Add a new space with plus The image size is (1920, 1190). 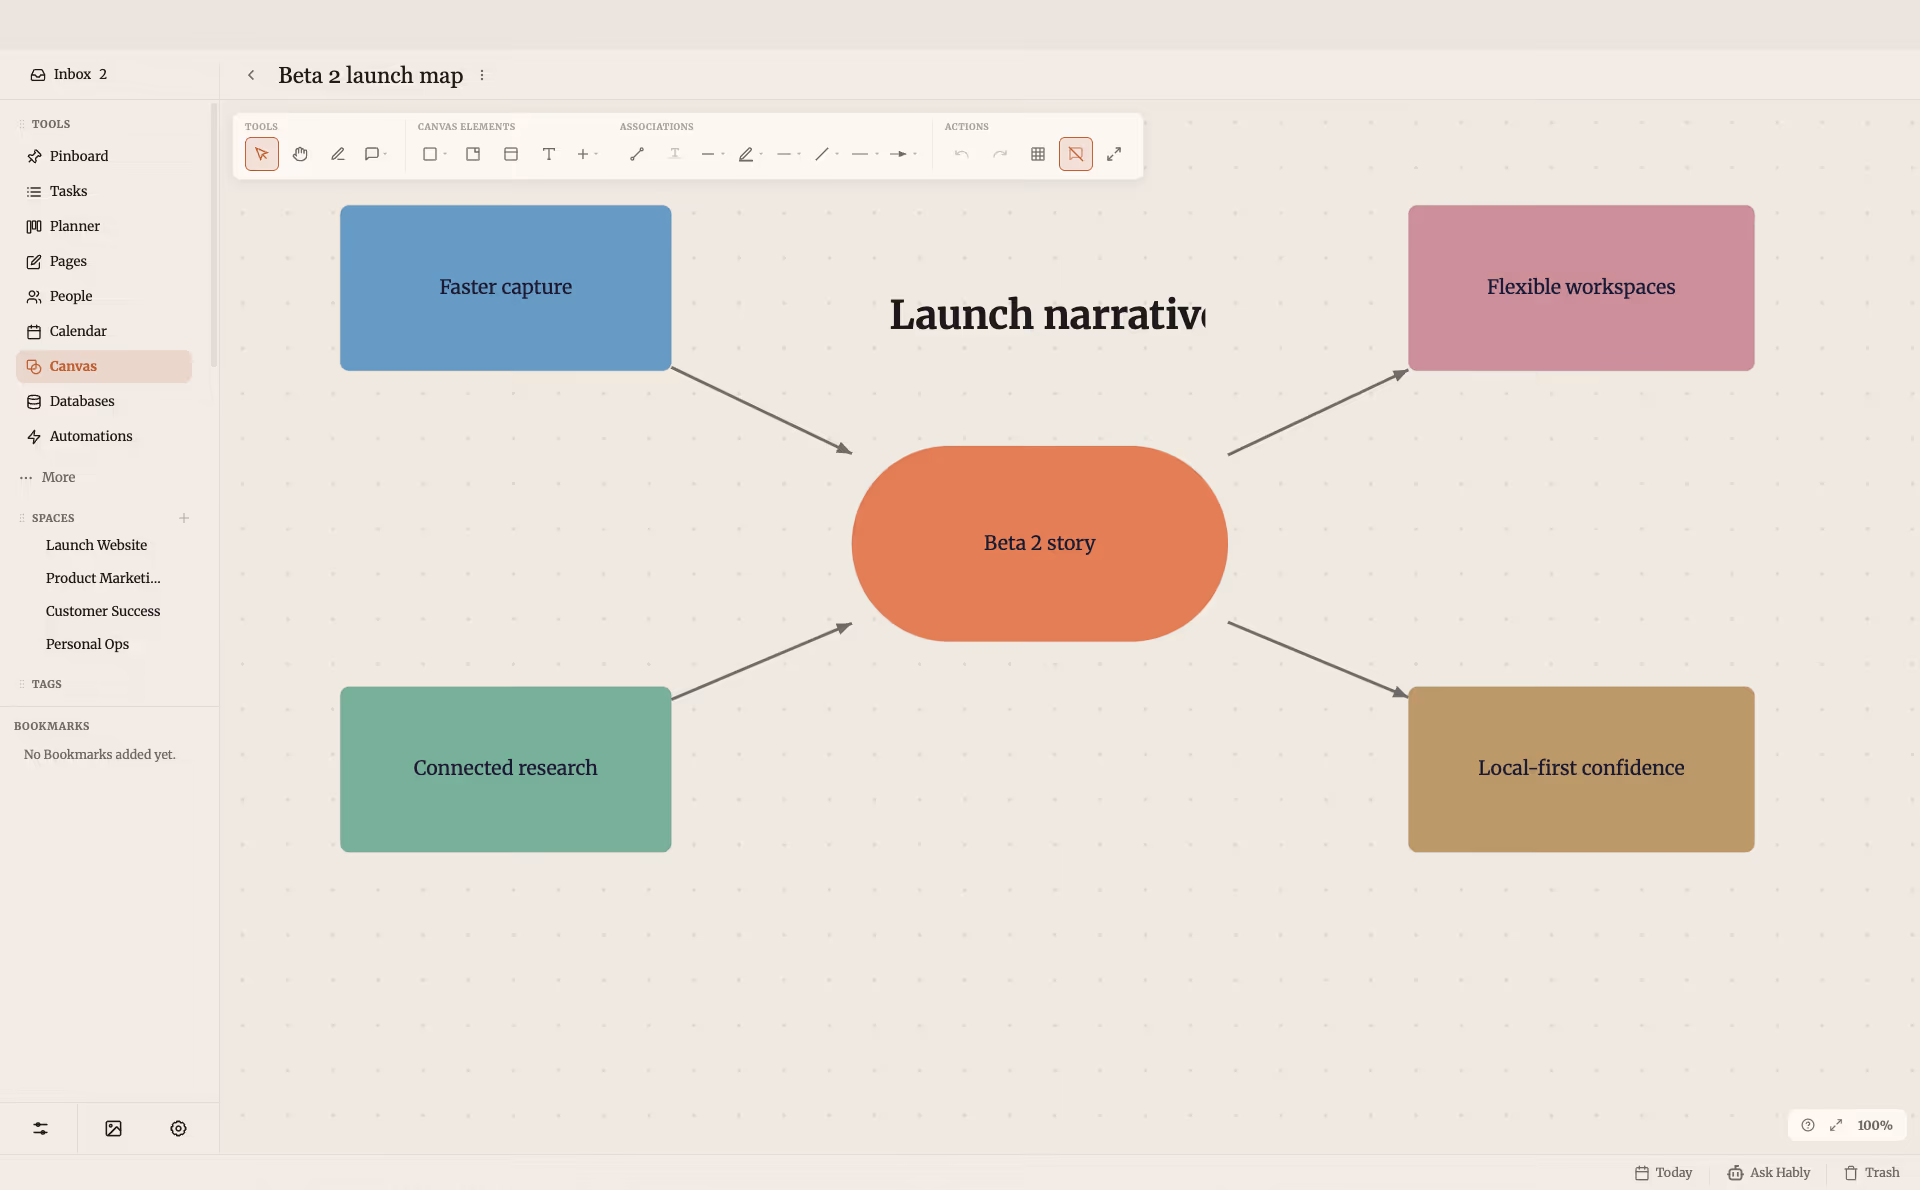click(x=184, y=518)
